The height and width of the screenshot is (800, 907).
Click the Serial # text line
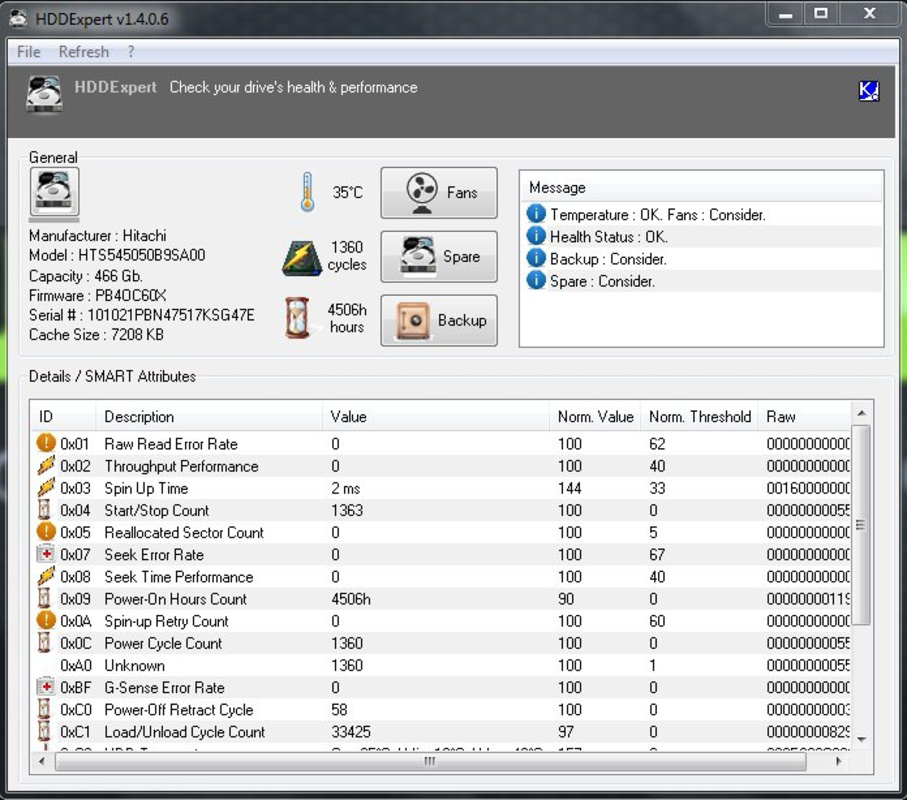[142, 315]
